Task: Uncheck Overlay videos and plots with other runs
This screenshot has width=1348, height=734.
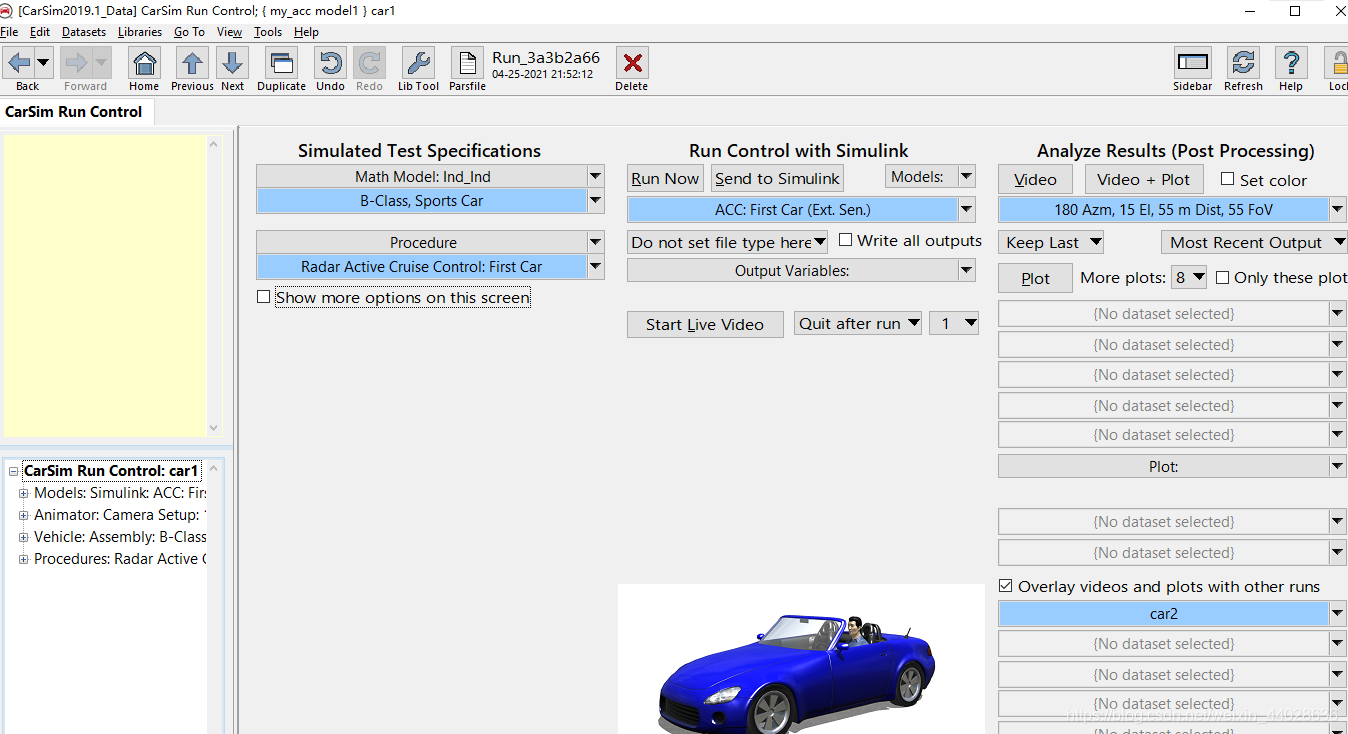Action: [1006, 586]
